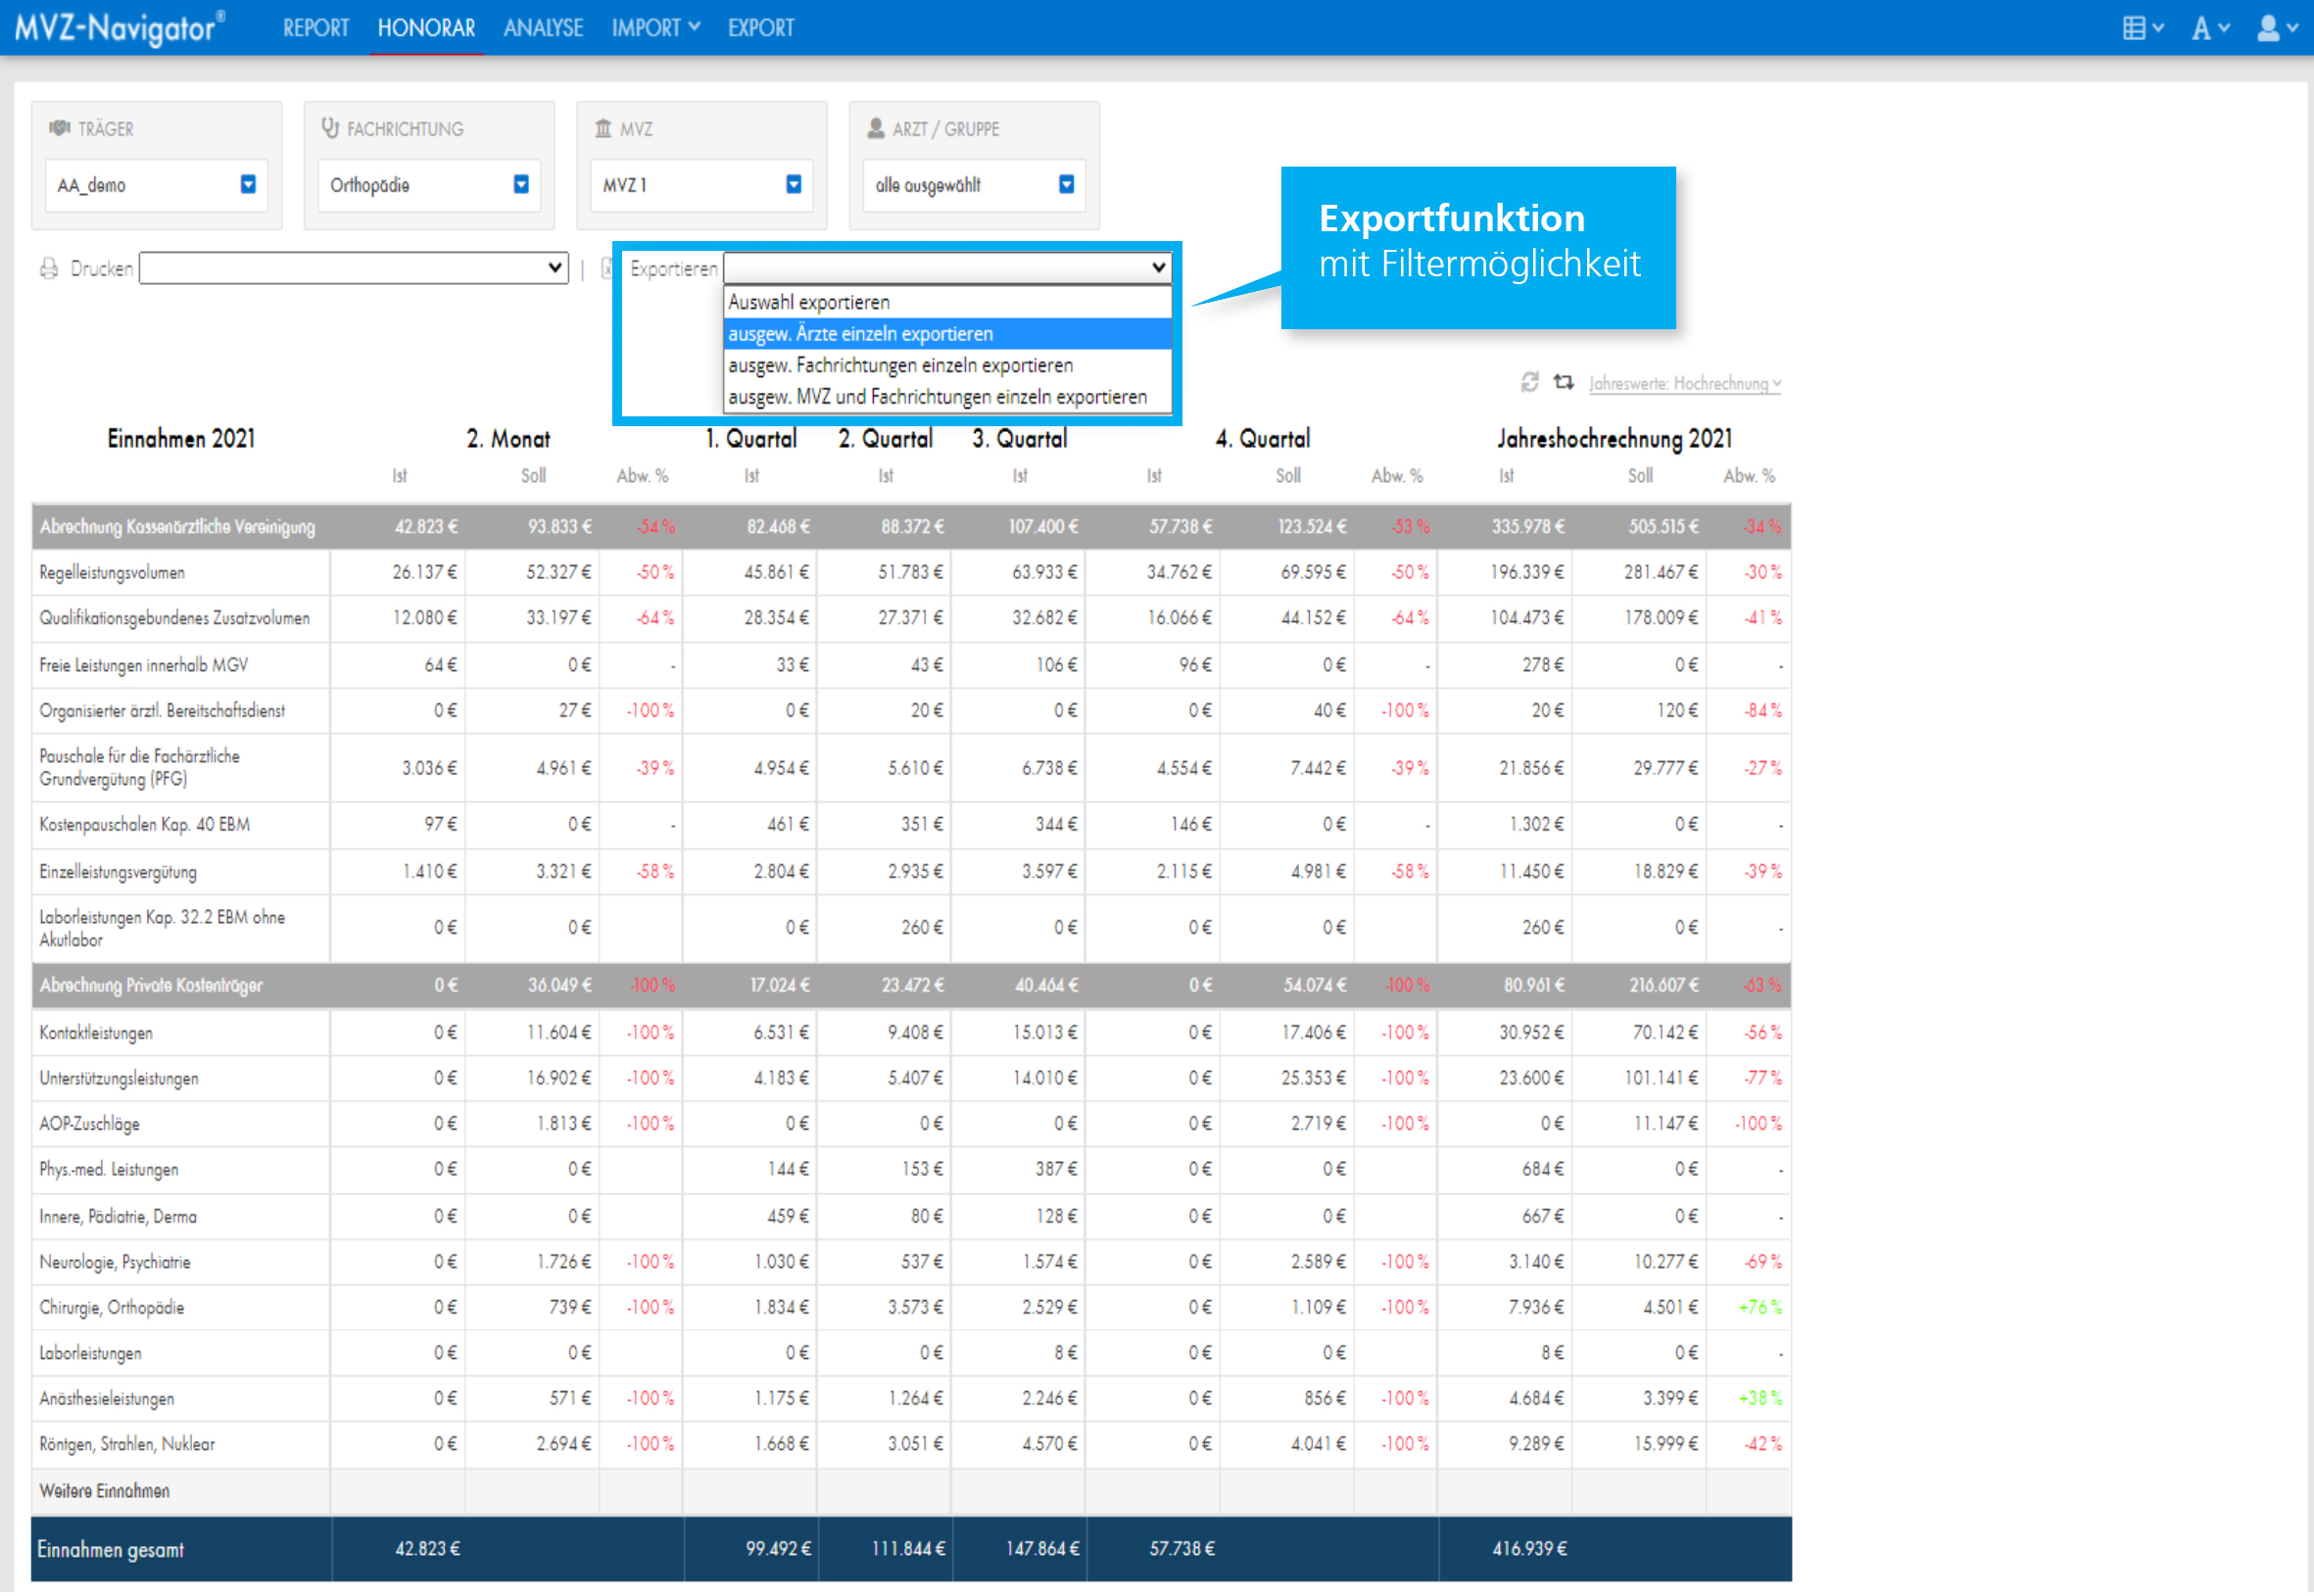This screenshot has width=2314, height=1596.
Task: Click the +76 % deviation value
Action: coord(1760,1308)
